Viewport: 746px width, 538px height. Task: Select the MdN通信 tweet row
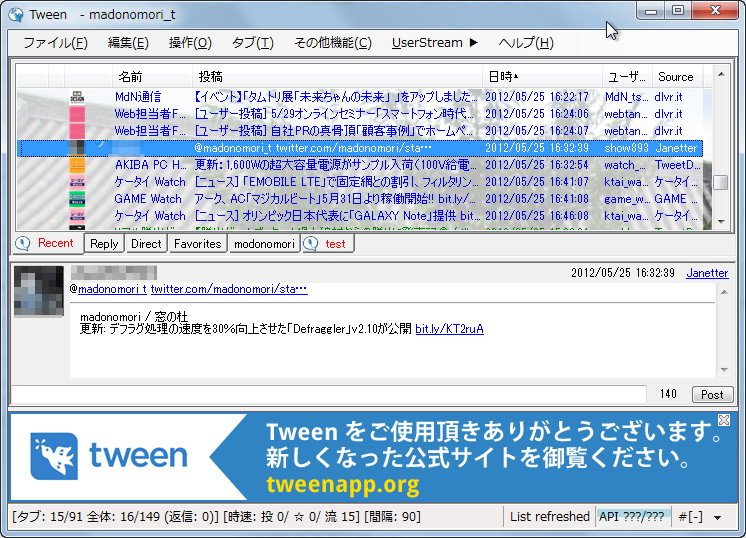pyautogui.click(x=360, y=97)
